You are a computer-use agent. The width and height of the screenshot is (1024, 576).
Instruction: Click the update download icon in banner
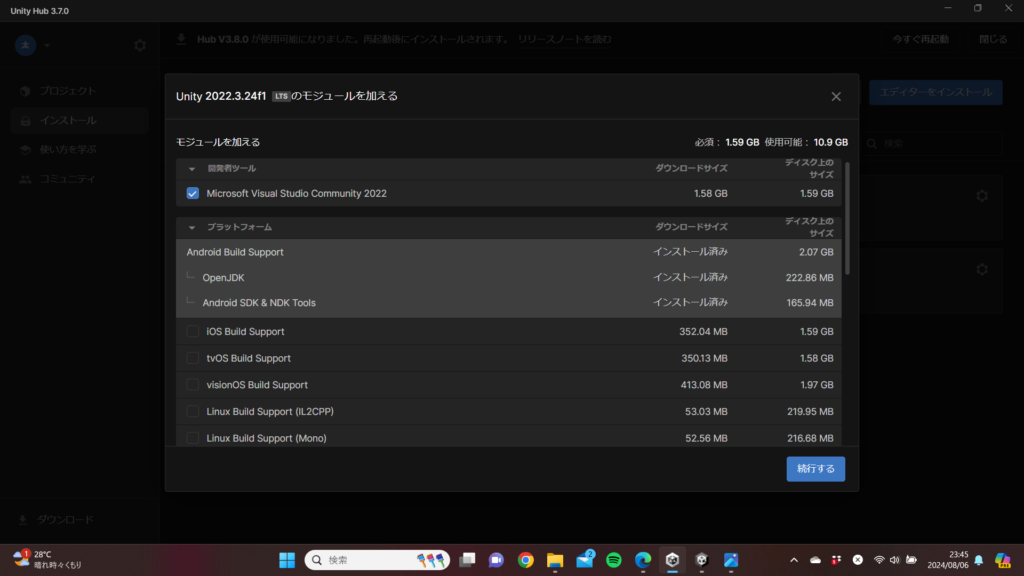coord(182,39)
